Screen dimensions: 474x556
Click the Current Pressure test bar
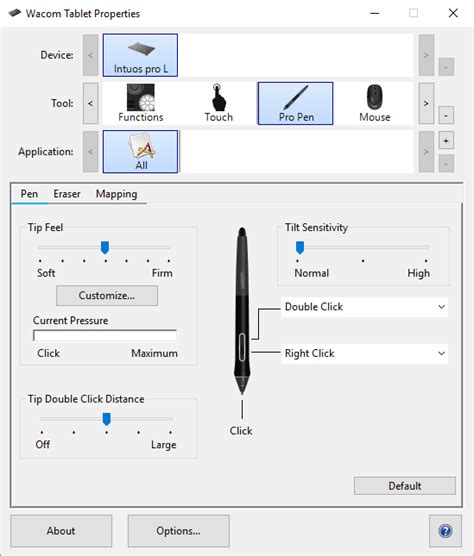click(x=105, y=335)
